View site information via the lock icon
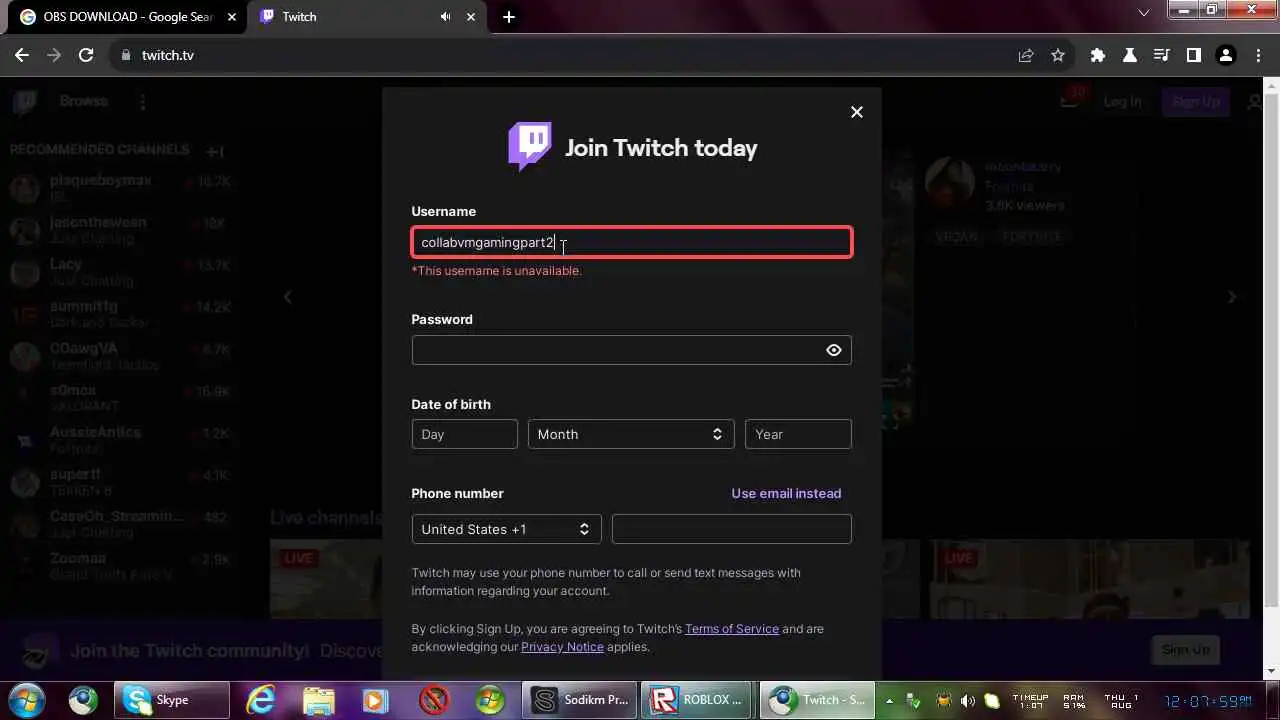1280x720 pixels. point(126,55)
